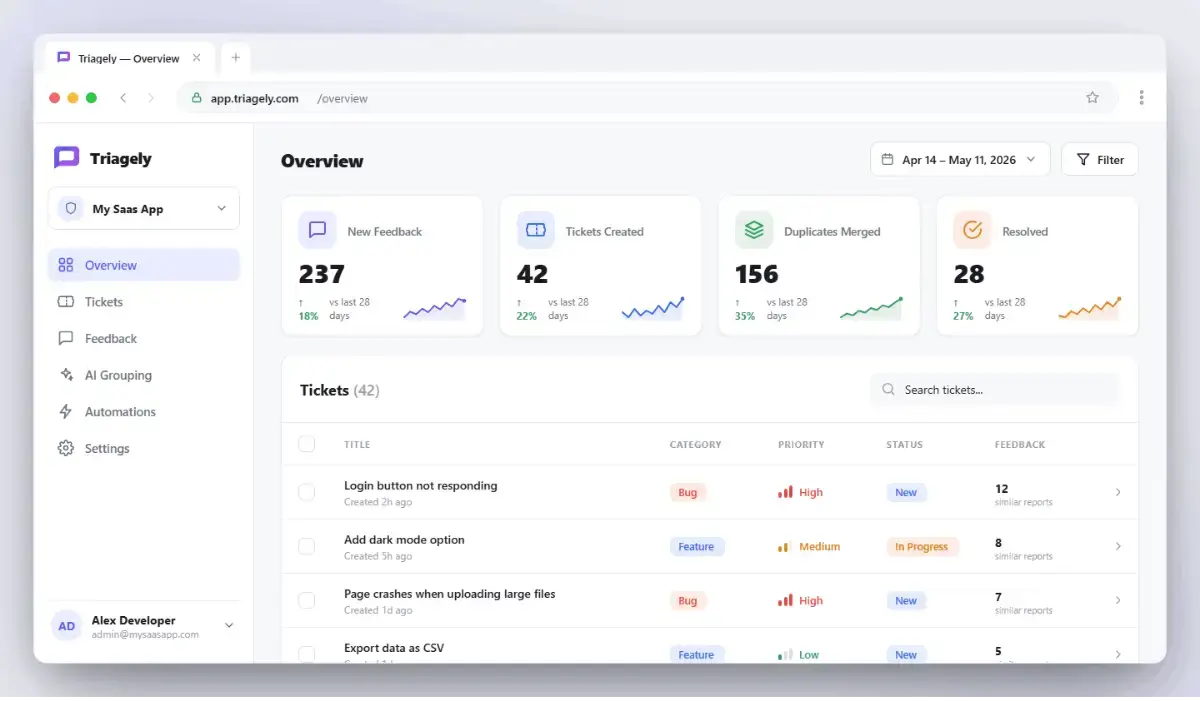Click the Resolved card checkmark icon
The height and width of the screenshot is (701, 1200).
[x=972, y=230]
